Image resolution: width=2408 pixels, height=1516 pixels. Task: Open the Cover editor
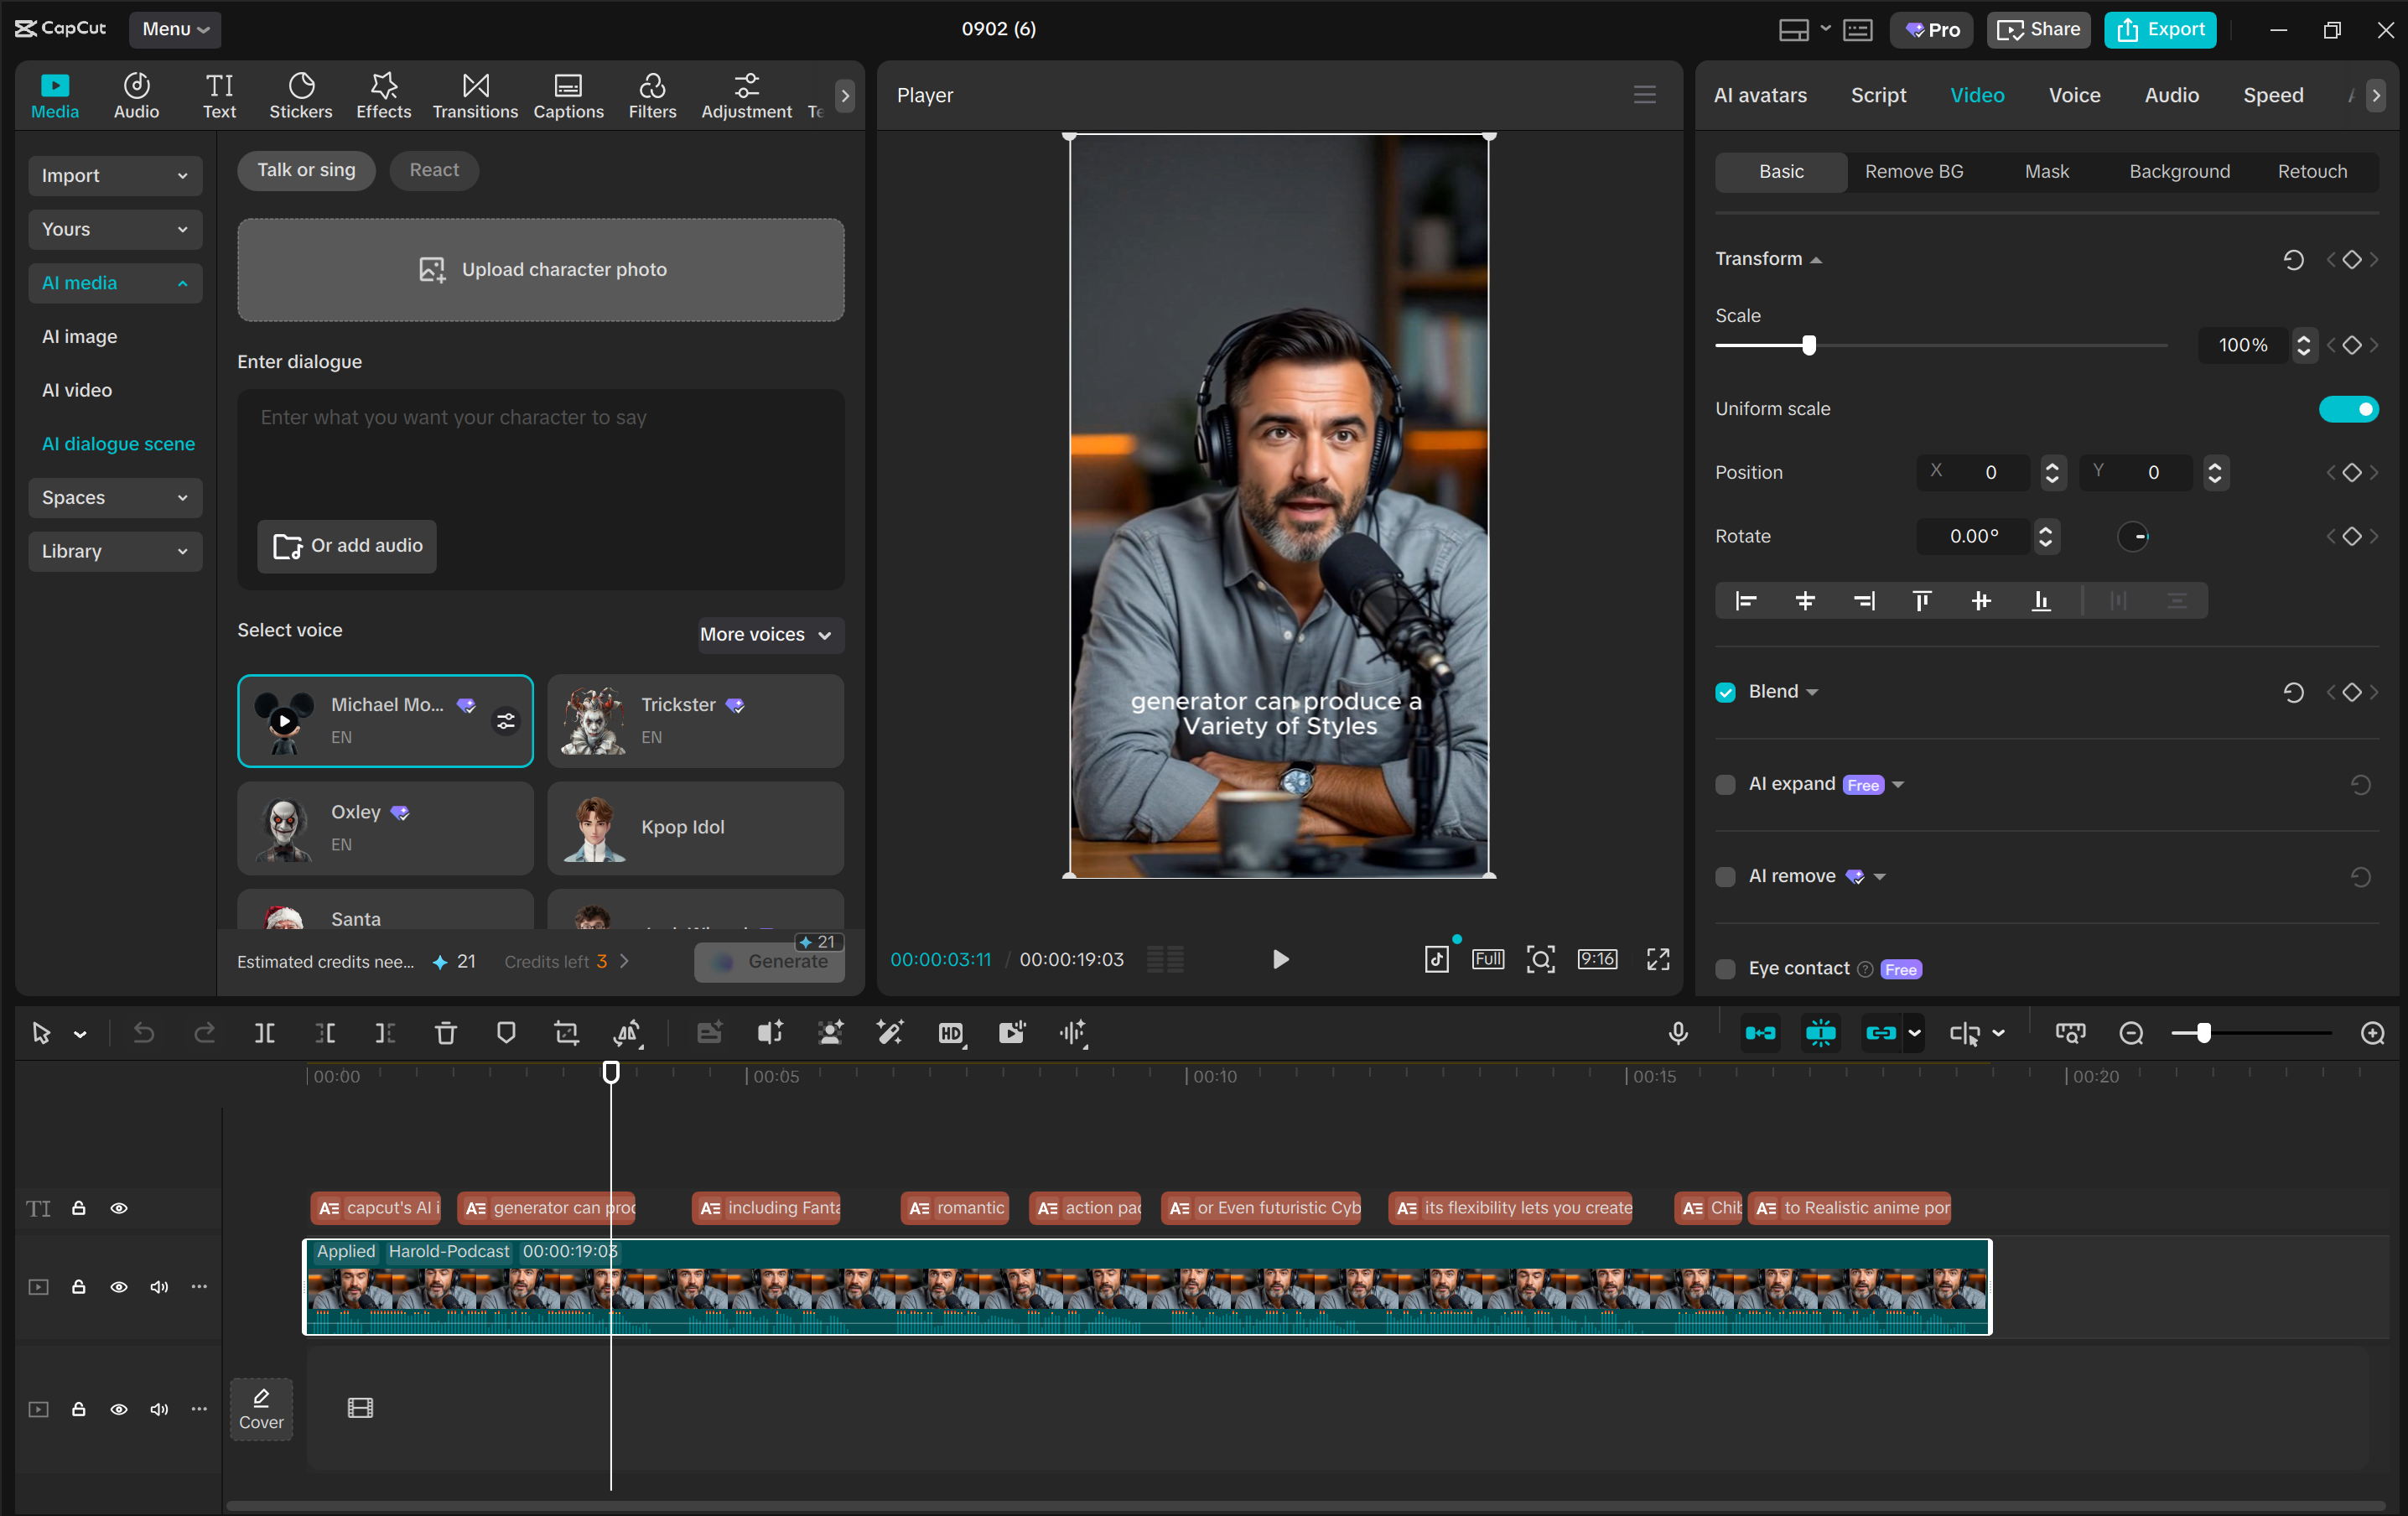pos(261,1409)
